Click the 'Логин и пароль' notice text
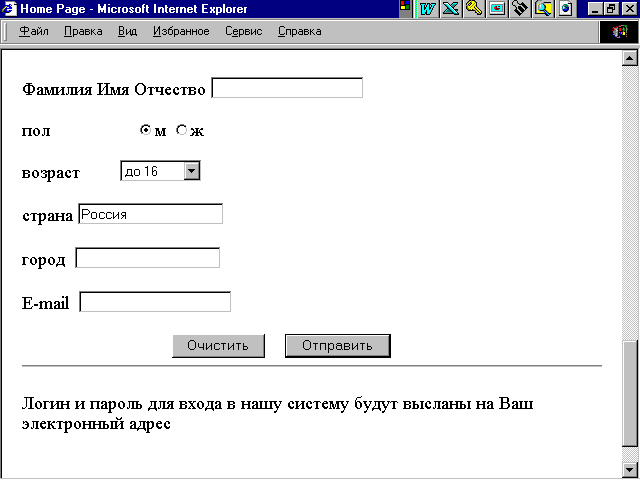This screenshot has width=640, height=480. coord(277,413)
